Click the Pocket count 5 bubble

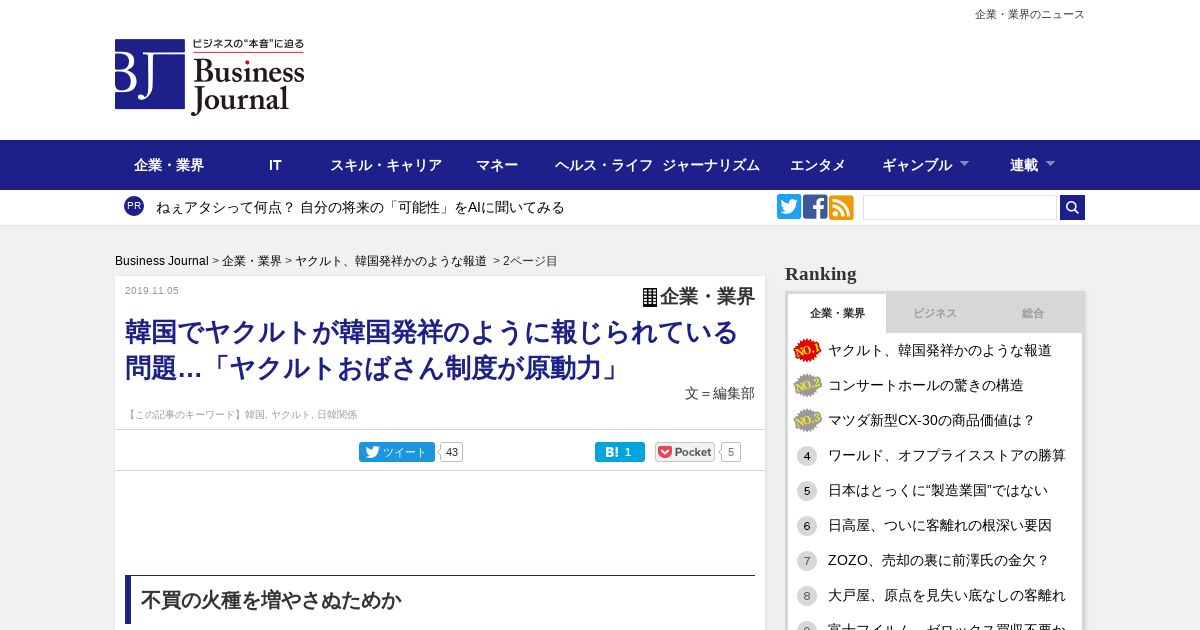pos(731,452)
